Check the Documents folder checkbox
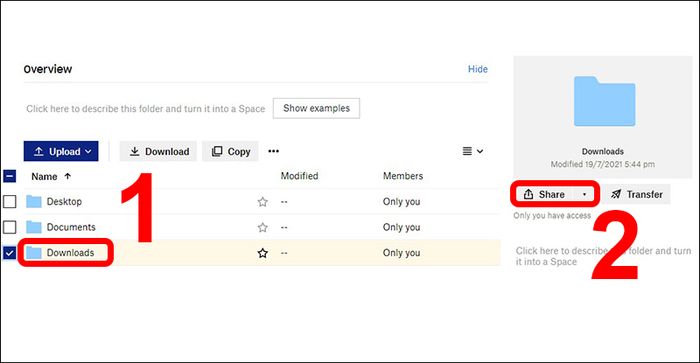 [x=9, y=227]
